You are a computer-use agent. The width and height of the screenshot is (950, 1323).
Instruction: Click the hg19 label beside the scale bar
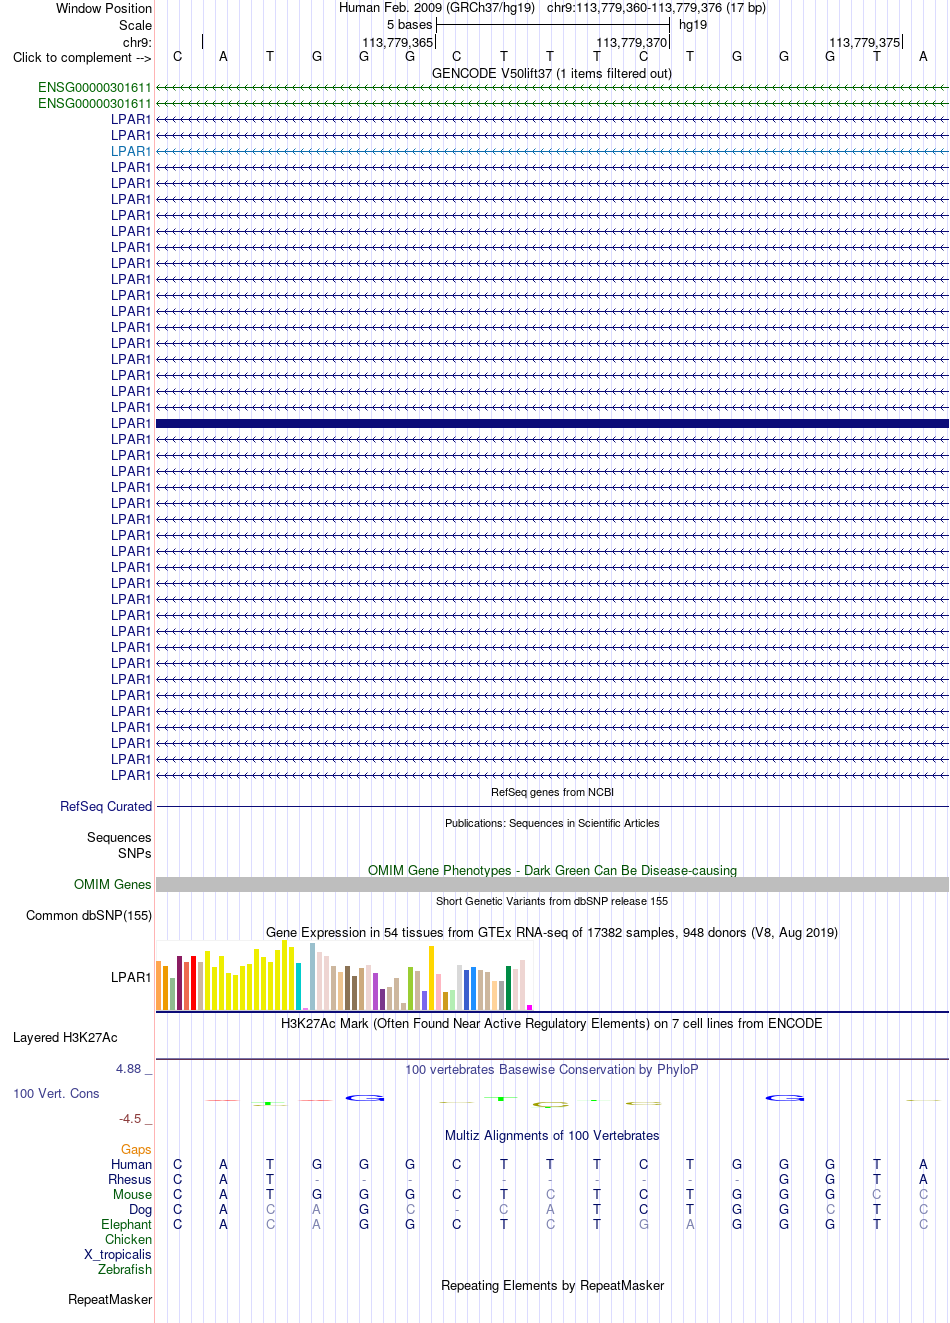pyautogui.click(x=693, y=25)
